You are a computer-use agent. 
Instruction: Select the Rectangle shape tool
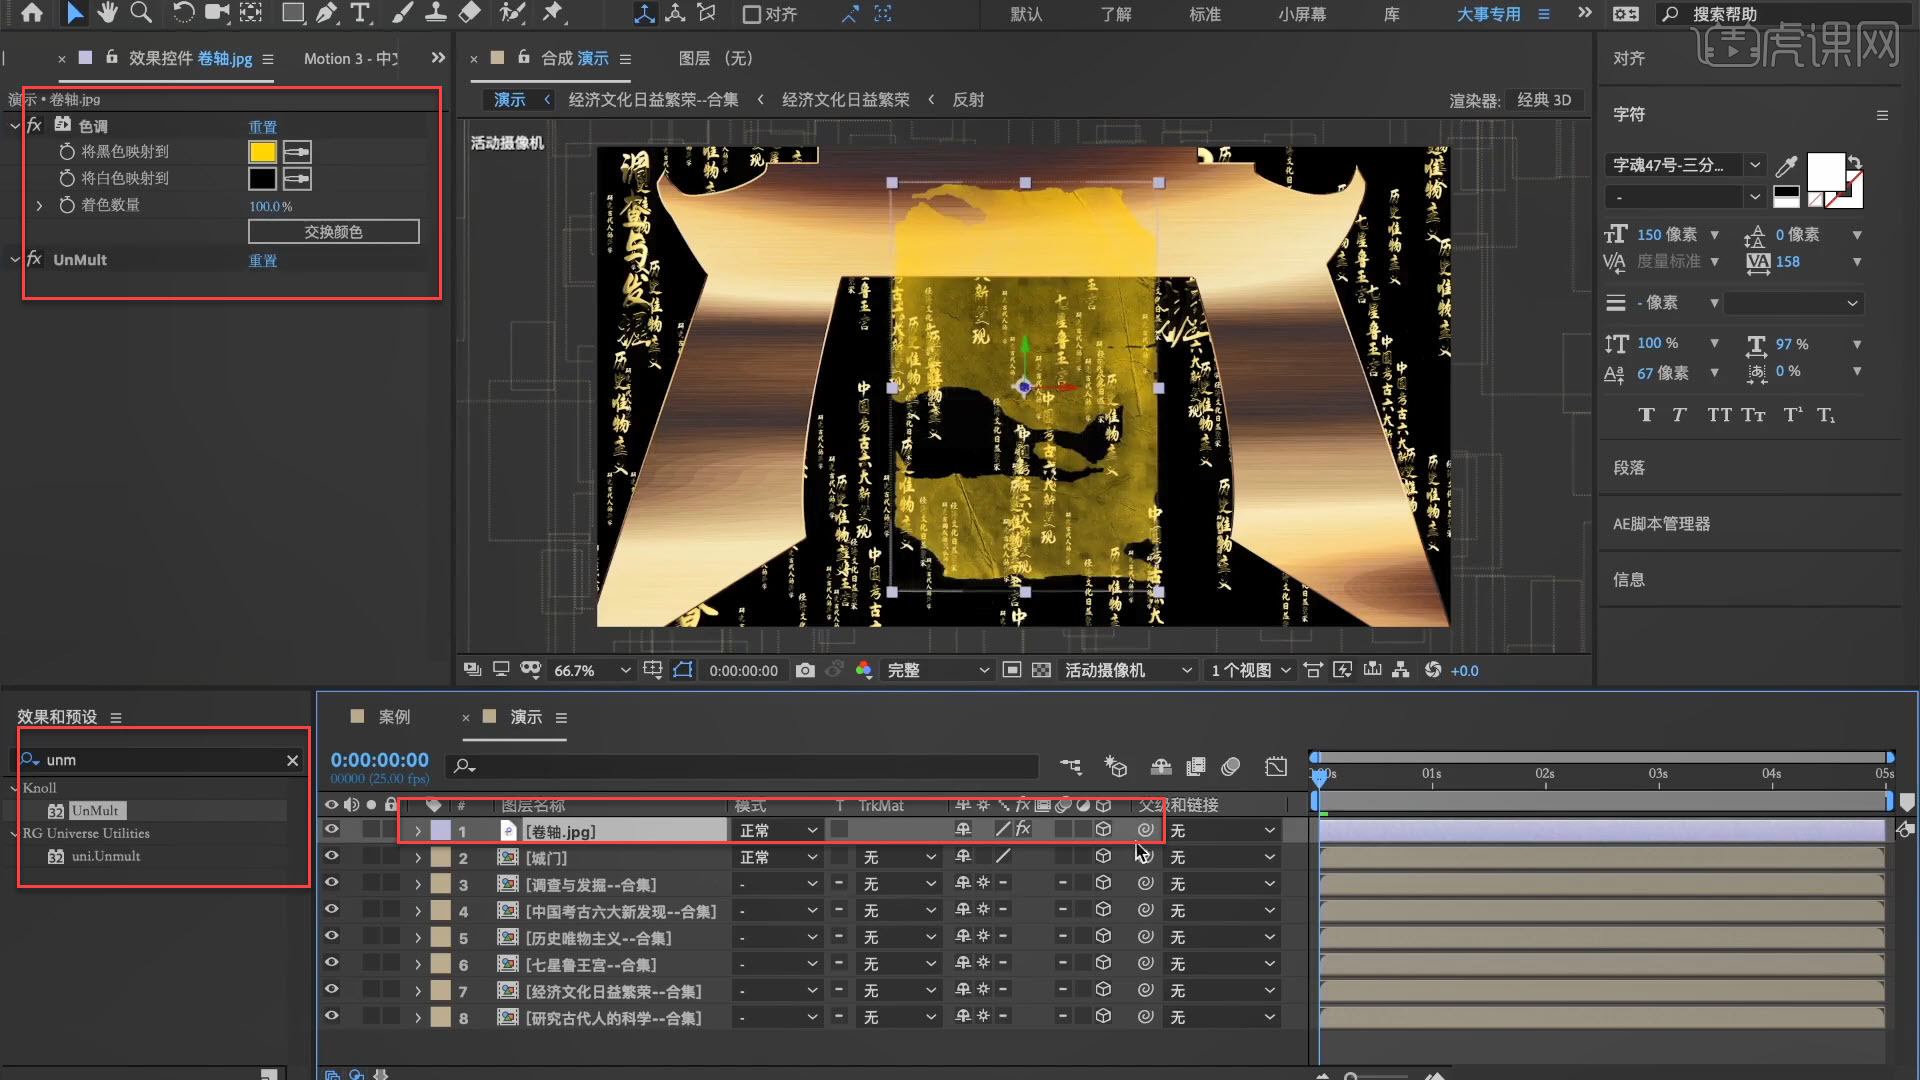pyautogui.click(x=293, y=13)
